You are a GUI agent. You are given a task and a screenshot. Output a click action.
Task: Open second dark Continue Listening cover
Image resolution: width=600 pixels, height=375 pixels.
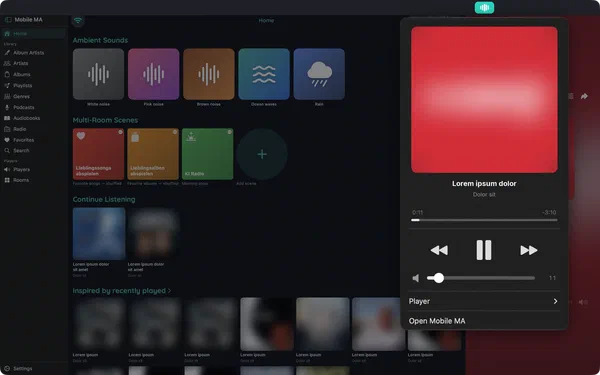(153, 234)
